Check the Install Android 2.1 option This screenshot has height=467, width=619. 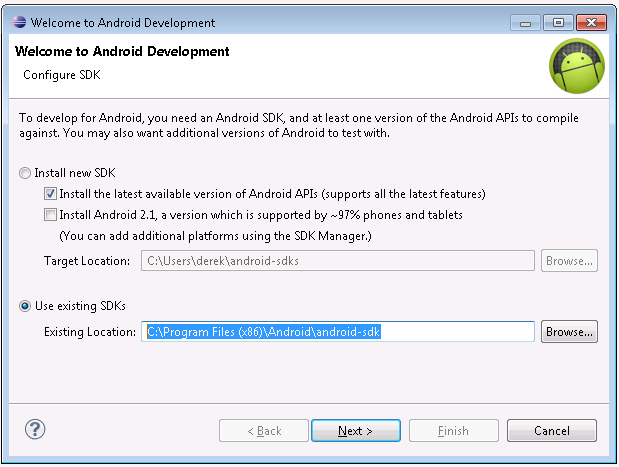[x=50, y=215]
